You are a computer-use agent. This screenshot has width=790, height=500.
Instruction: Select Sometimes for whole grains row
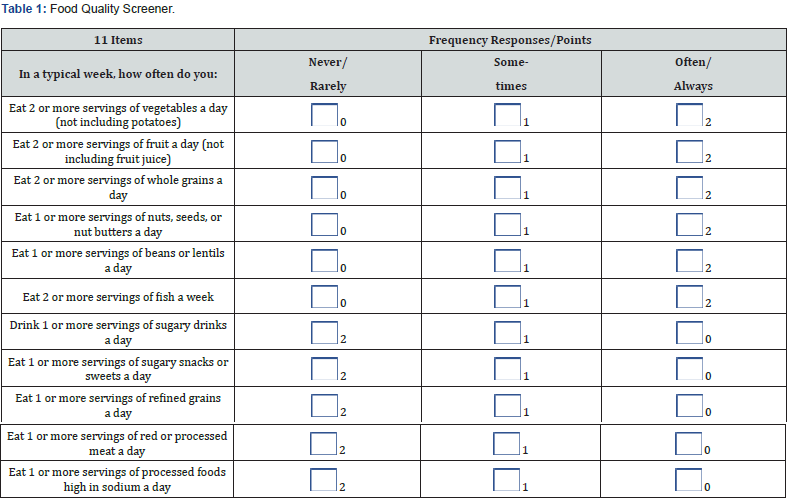pyautogui.click(x=507, y=187)
